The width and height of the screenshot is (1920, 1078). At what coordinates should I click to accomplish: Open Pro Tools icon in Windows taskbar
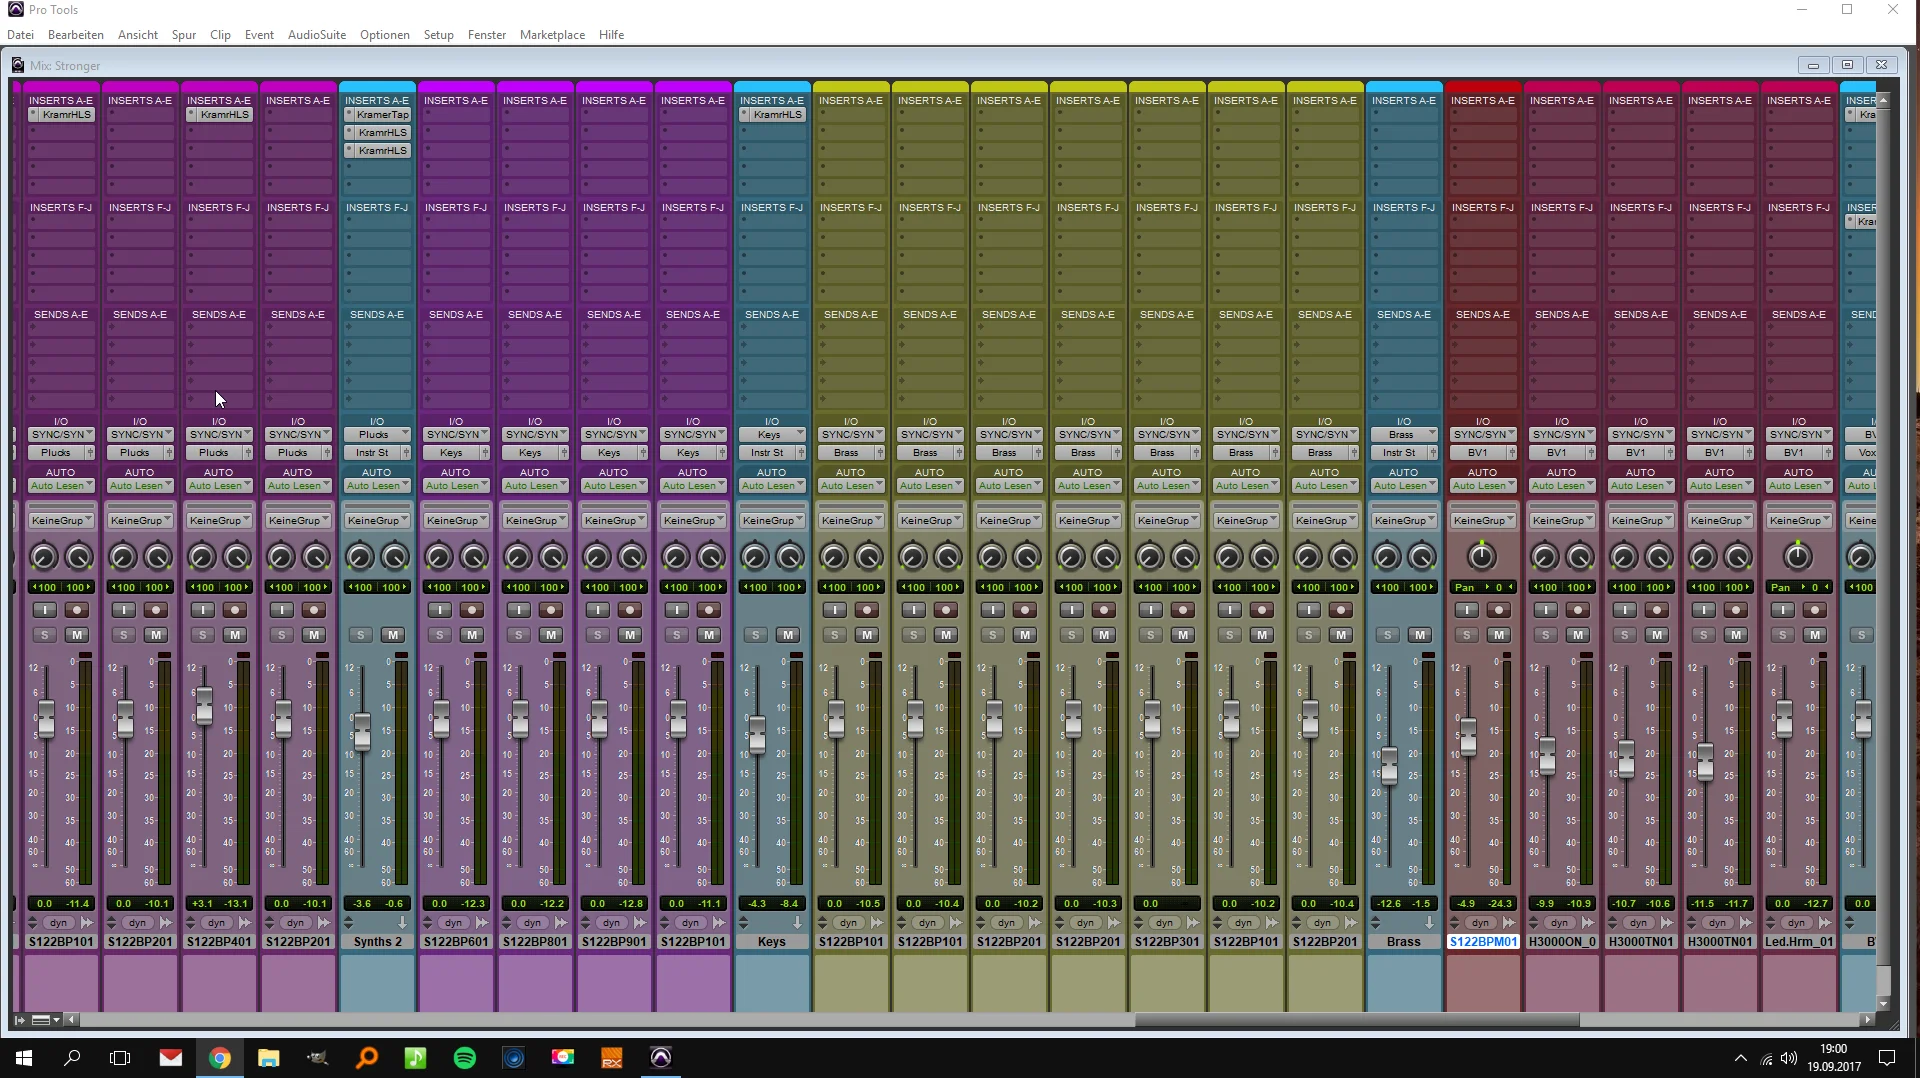click(x=661, y=1057)
